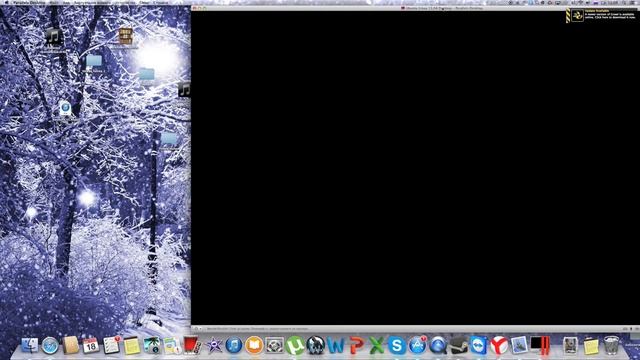Launch the Yandex browser icon
Screen dimensions: 640x360
pos(499,345)
